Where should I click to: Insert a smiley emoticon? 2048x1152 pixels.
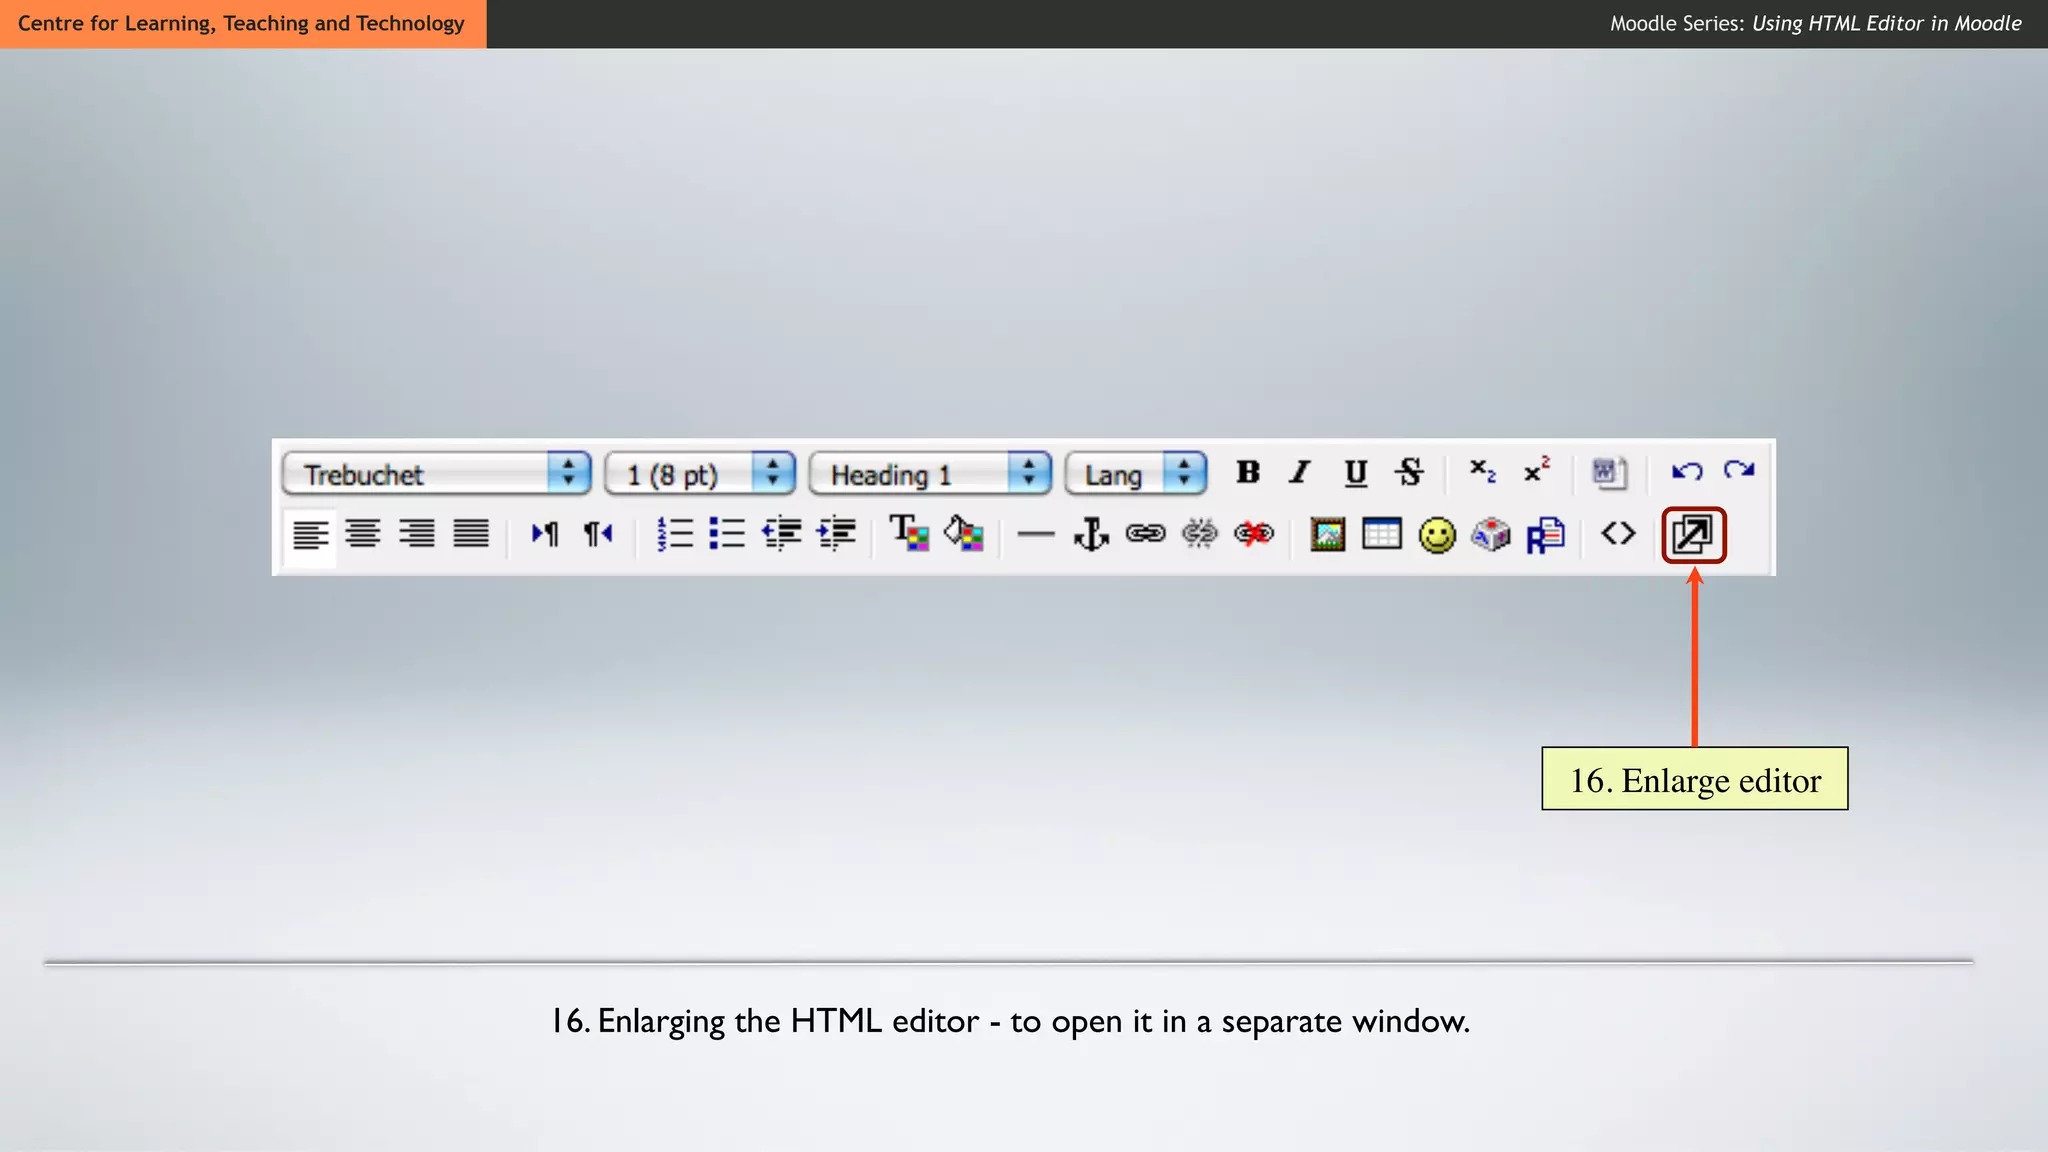coord(1437,535)
